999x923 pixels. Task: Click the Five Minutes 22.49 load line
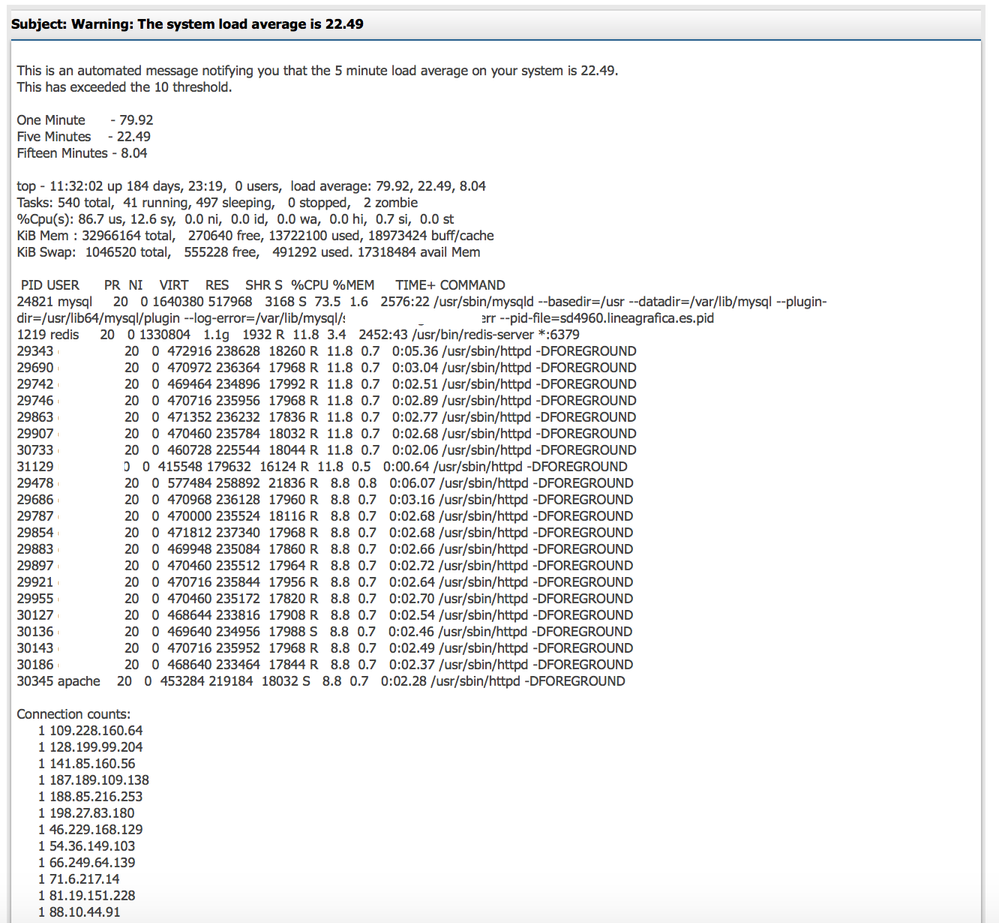(x=83, y=137)
